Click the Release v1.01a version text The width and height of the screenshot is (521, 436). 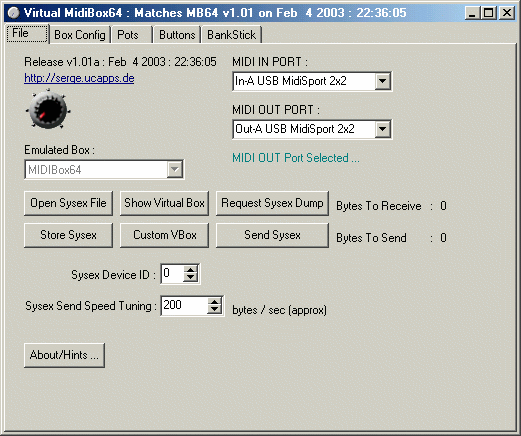[120, 62]
